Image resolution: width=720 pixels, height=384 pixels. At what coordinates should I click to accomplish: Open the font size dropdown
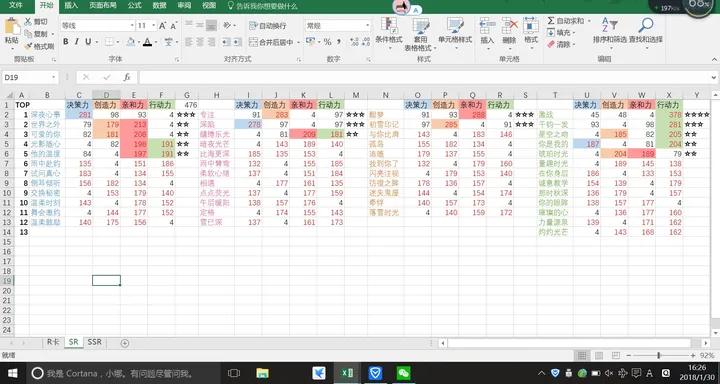click(153, 26)
